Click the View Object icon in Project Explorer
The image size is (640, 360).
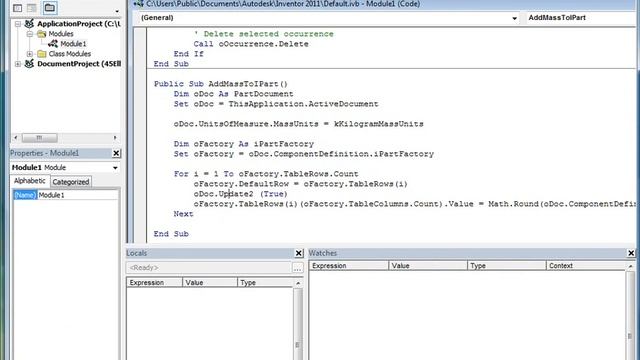point(32,8)
